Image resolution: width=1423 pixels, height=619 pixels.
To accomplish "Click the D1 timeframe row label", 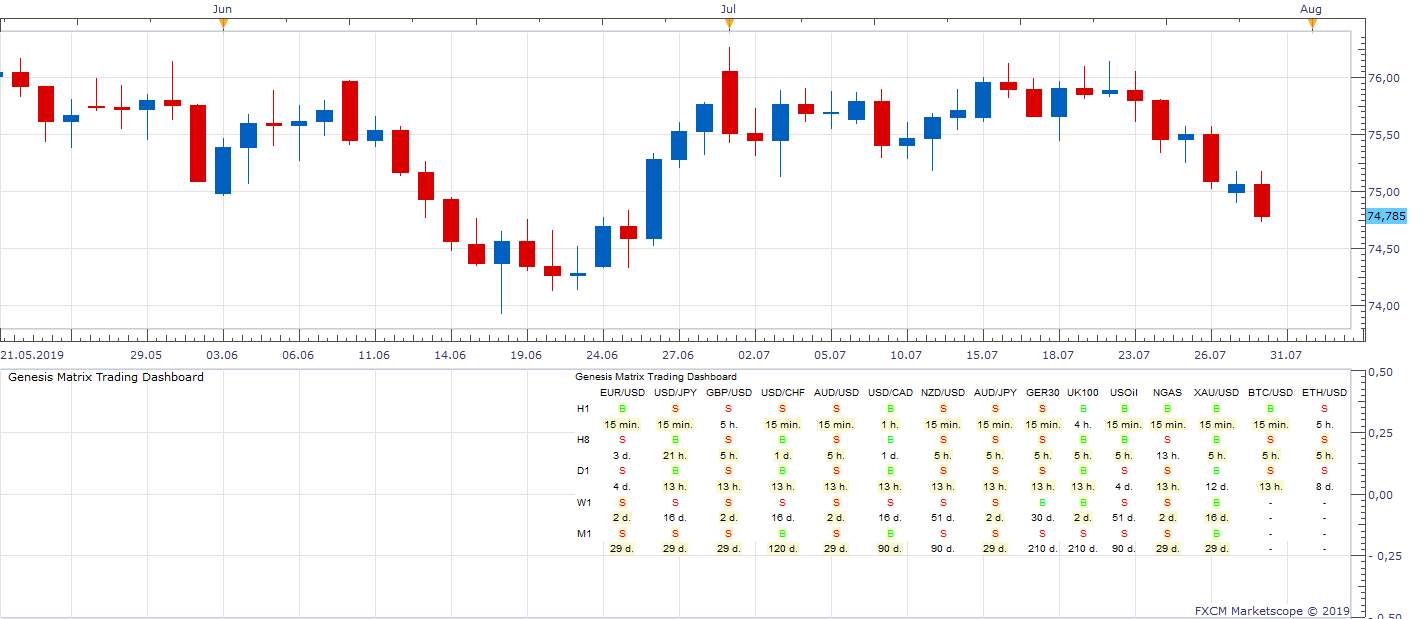I will tap(584, 471).
